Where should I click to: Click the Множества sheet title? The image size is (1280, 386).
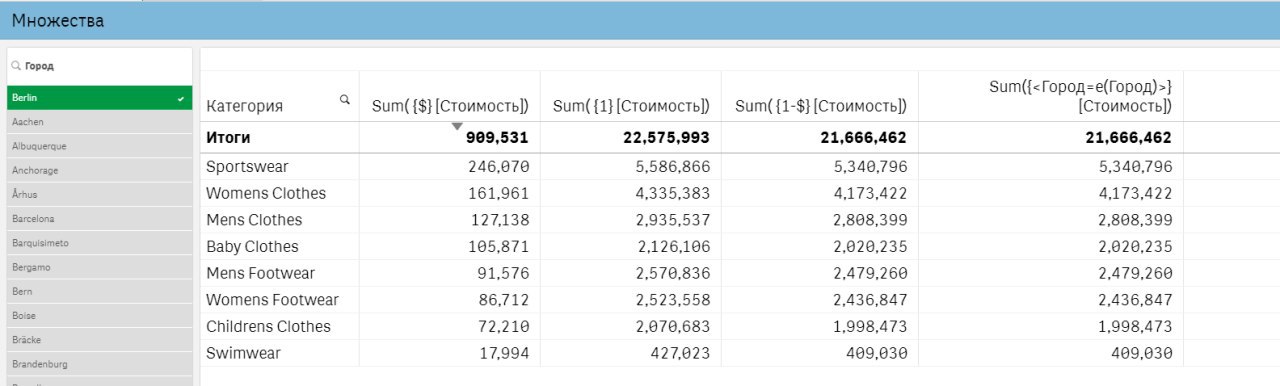pos(57,20)
